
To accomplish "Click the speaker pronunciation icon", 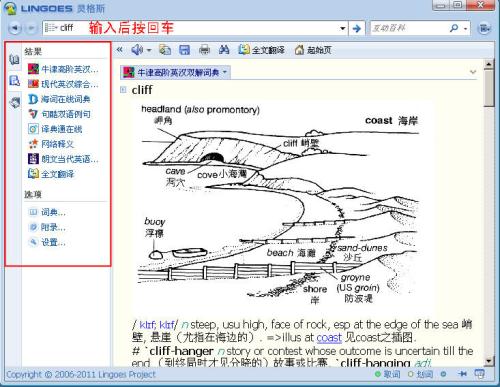I will coord(137,50).
